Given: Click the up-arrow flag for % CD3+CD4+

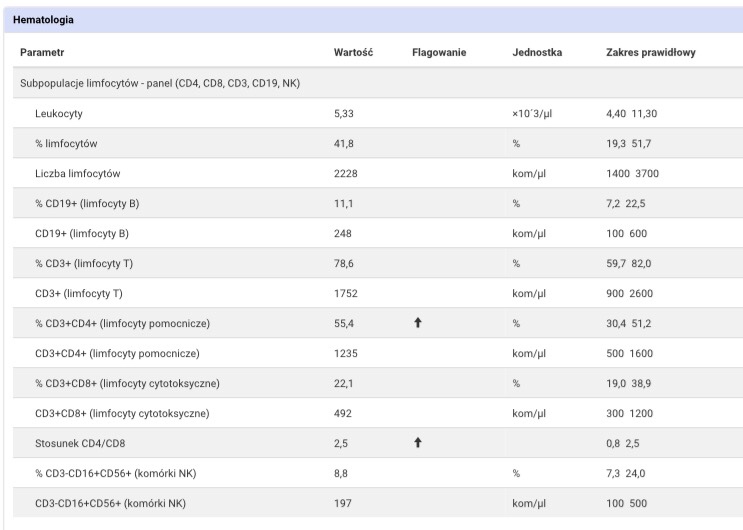Looking at the screenshot, I should click(x=417, y=323).
